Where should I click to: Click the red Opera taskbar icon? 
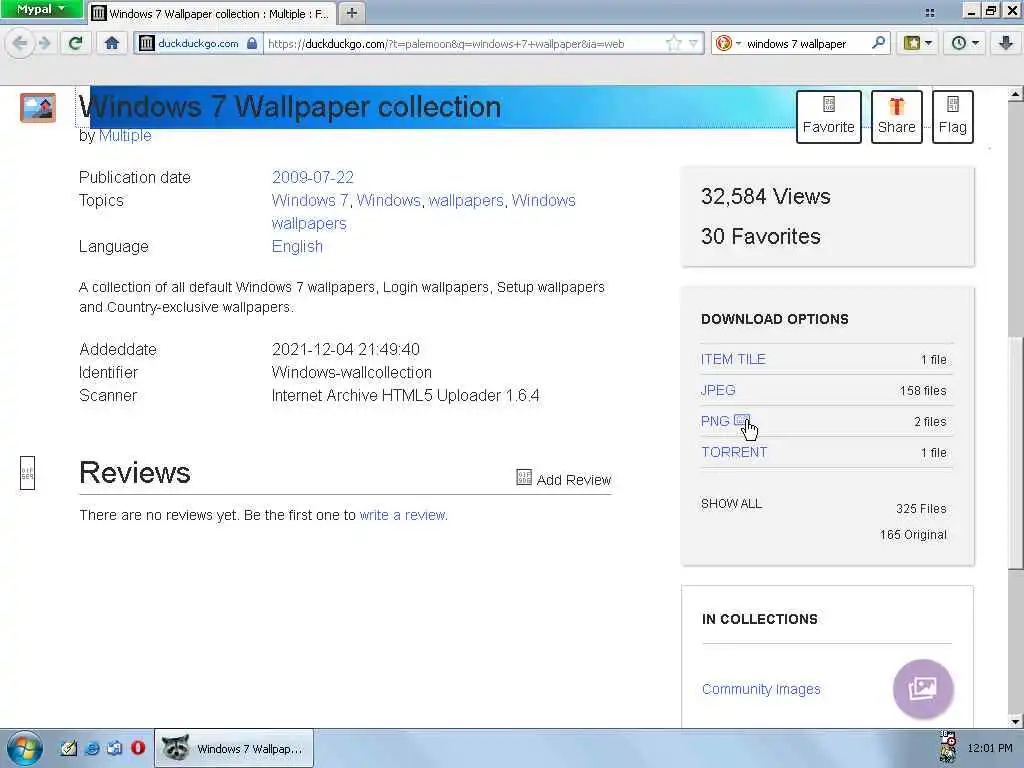138,748
